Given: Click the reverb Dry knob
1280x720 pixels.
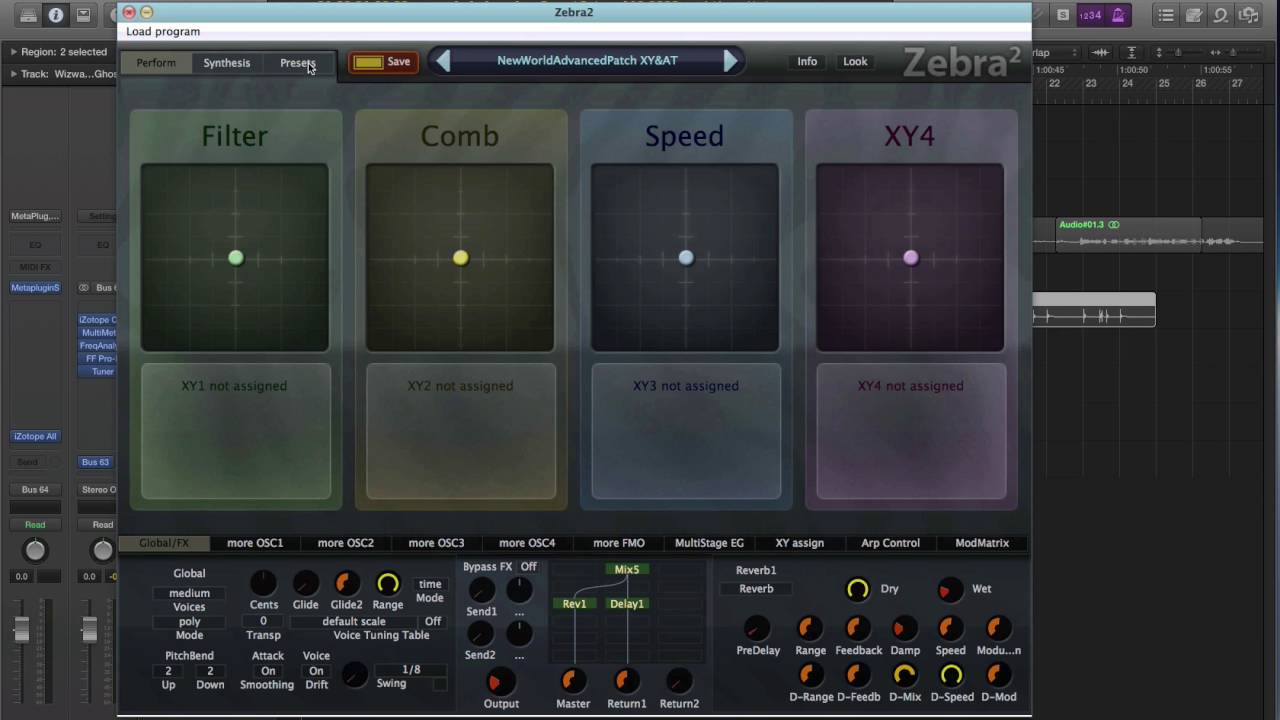Looking at the screenshot, I should pos(857,589).
